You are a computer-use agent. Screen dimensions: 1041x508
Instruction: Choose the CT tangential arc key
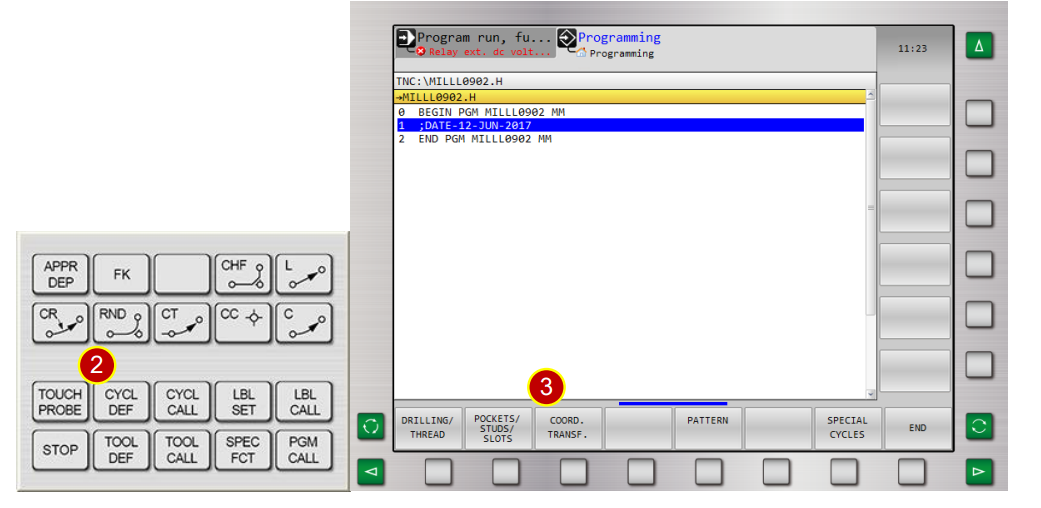182,323
